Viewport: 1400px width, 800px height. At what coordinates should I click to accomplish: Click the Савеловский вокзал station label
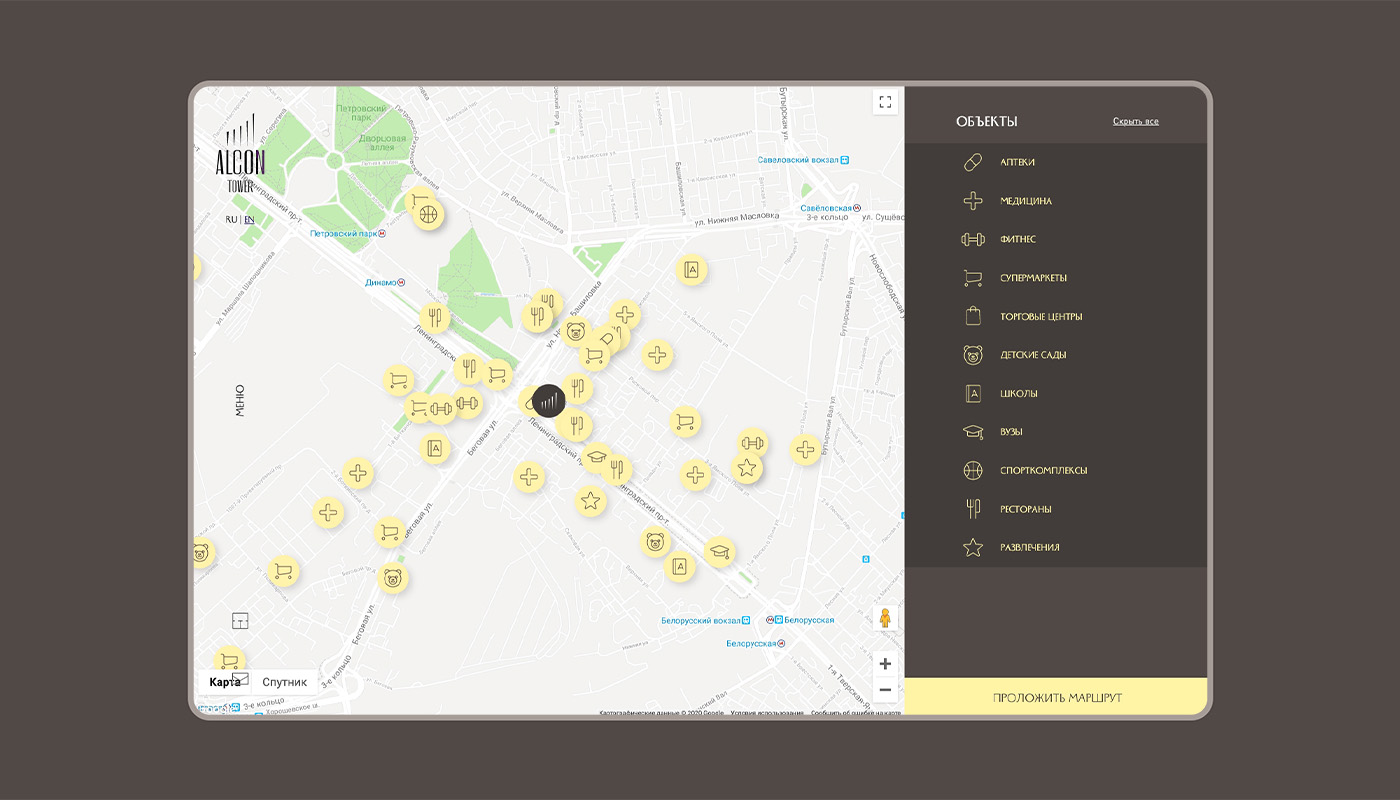coord(803,159)
